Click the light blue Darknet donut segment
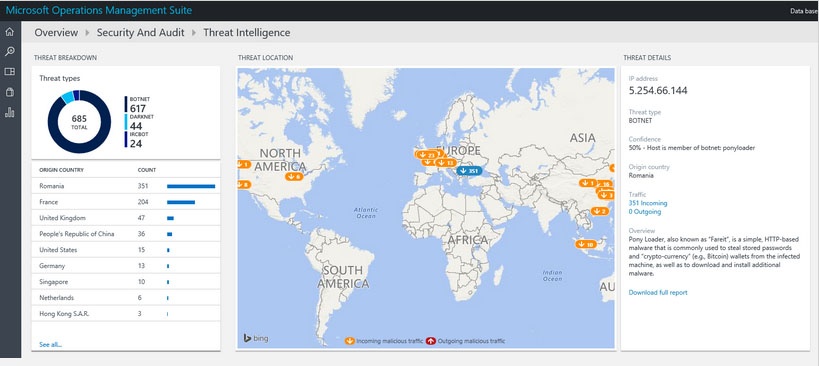 [x=67, y=97]
